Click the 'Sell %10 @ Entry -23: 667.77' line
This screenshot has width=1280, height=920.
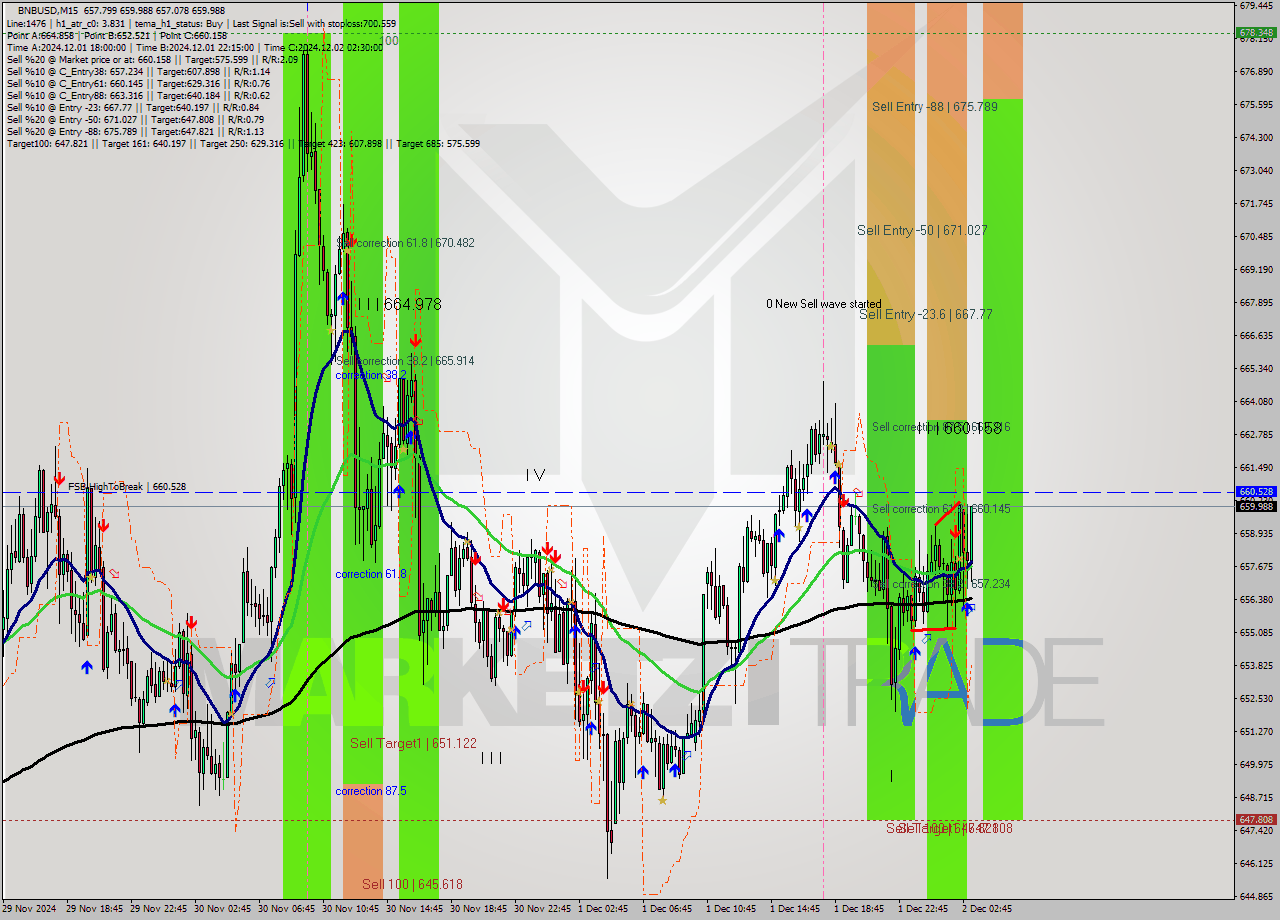click(133, 108)
